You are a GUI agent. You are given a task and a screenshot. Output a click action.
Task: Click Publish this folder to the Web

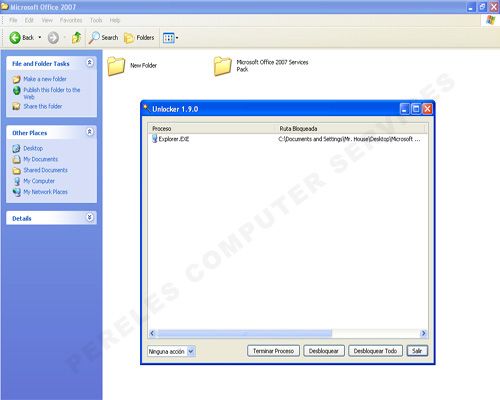pos(52,93)
